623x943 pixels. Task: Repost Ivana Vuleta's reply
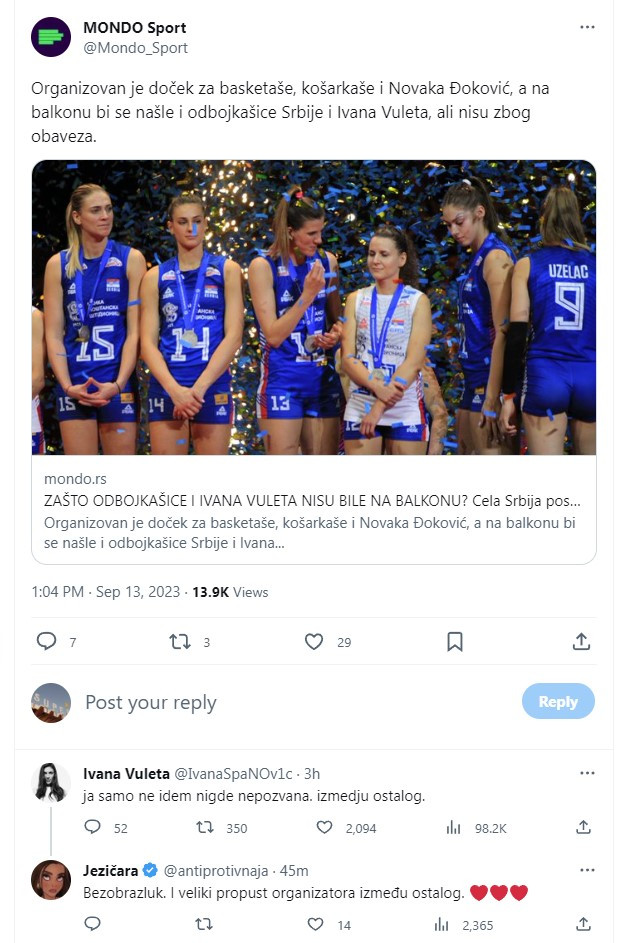tap(204, 827)
